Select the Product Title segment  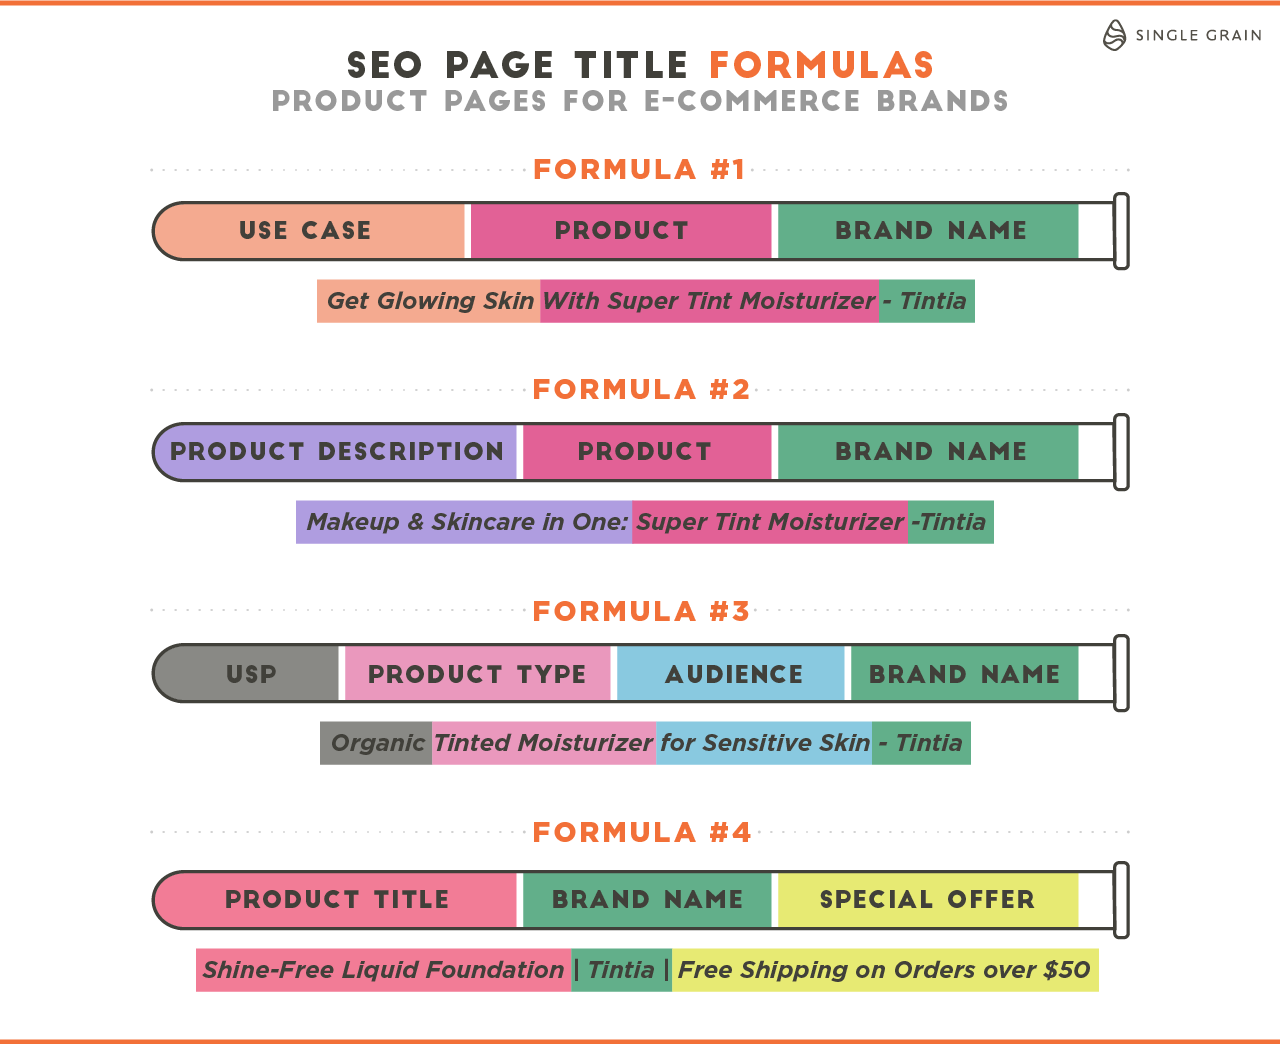tap(337, 899)
